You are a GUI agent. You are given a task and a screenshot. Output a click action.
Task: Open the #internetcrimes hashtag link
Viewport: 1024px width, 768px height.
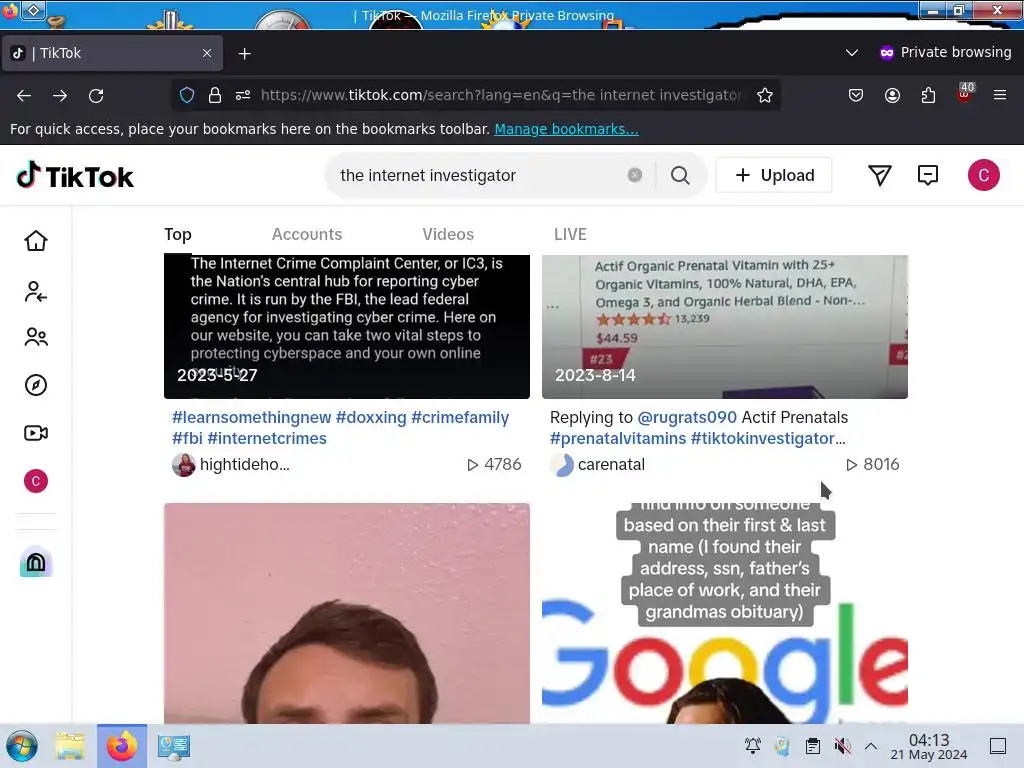[x=266, y=438]
